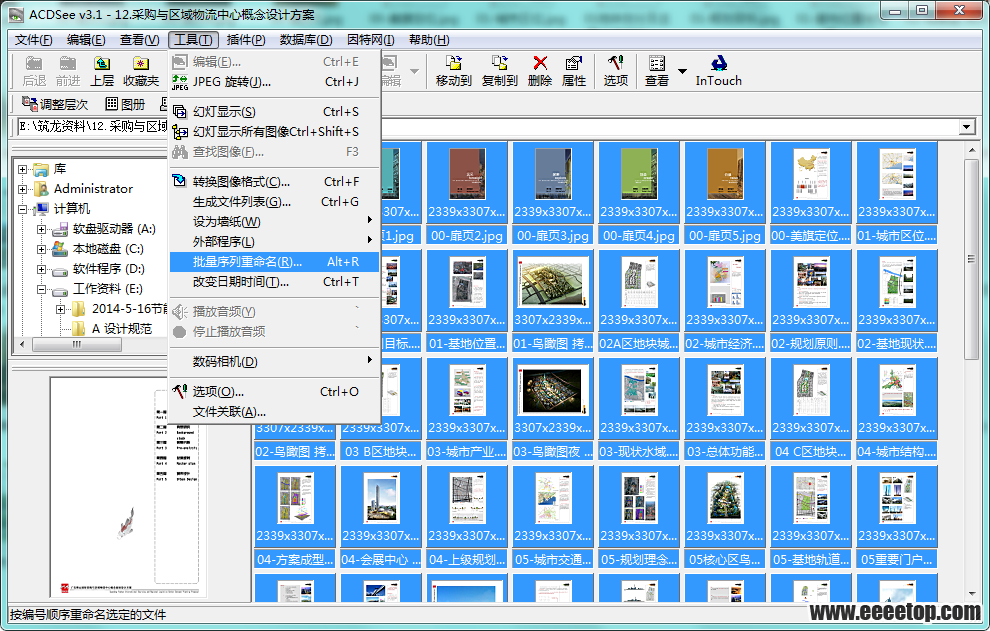Open the 因特网(I) menu
The width and height of the screenshot is (990, 631).
coord(371,40)
